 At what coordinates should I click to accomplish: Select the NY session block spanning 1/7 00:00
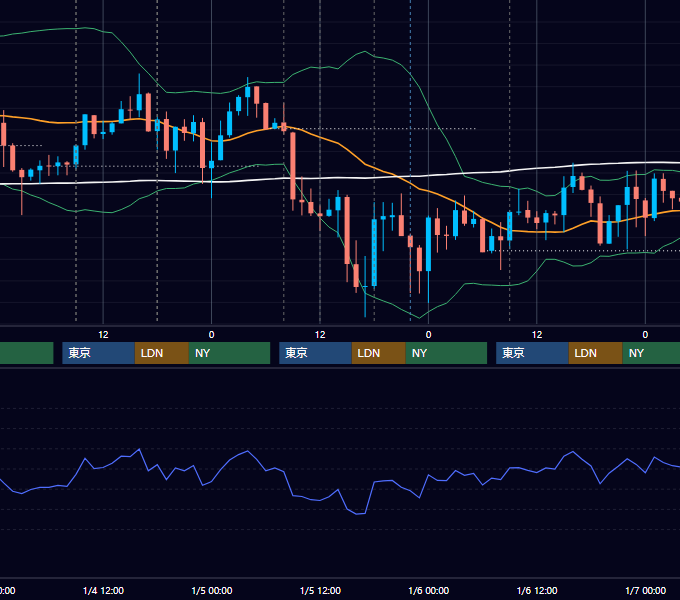651,353
